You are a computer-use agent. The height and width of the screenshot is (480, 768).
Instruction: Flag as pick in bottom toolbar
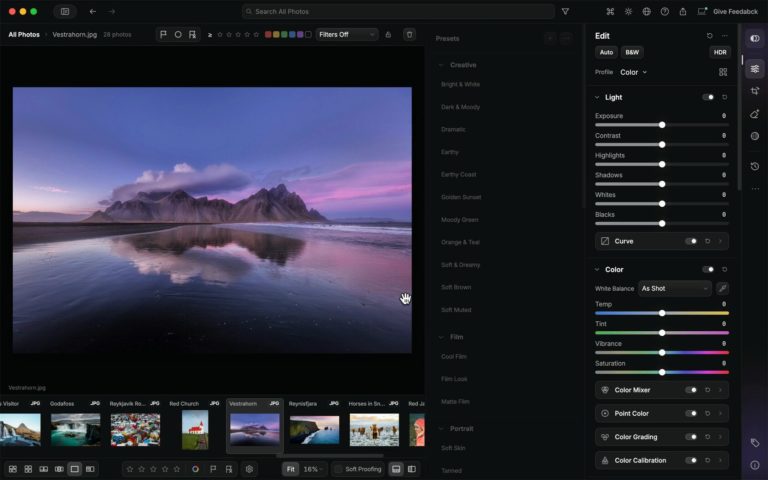(x=213, y=469)
